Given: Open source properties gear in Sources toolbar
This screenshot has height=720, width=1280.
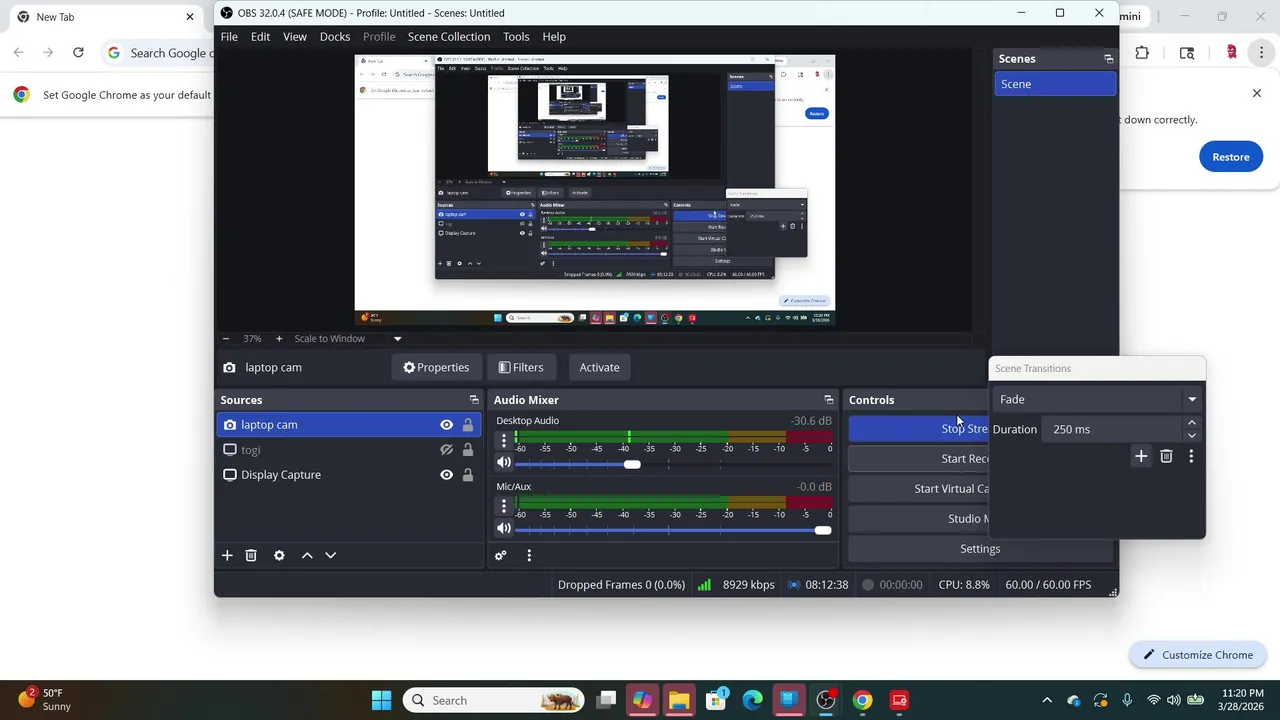Looking at the screenshot, I should [x=279, y=555].
